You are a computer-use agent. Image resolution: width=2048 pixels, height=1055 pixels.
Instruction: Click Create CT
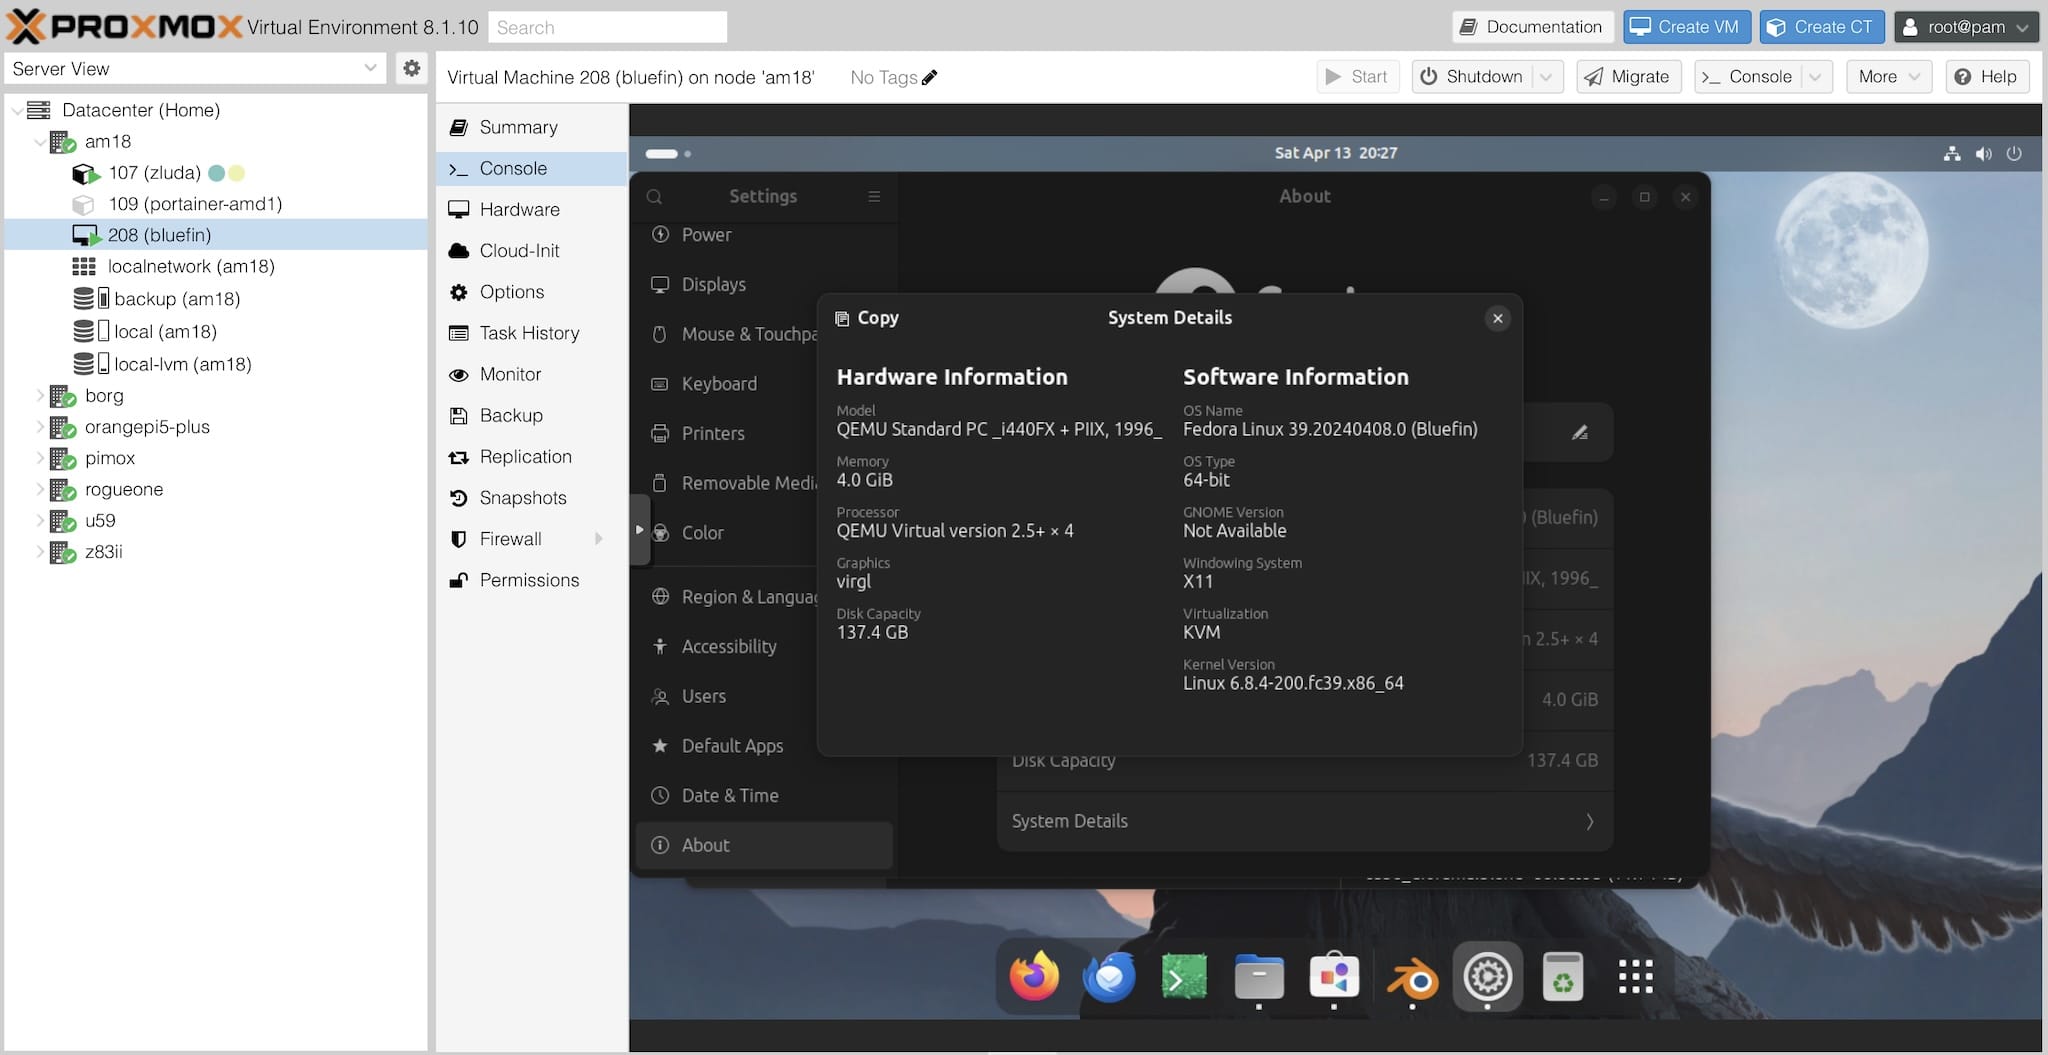click(1822, 27)
